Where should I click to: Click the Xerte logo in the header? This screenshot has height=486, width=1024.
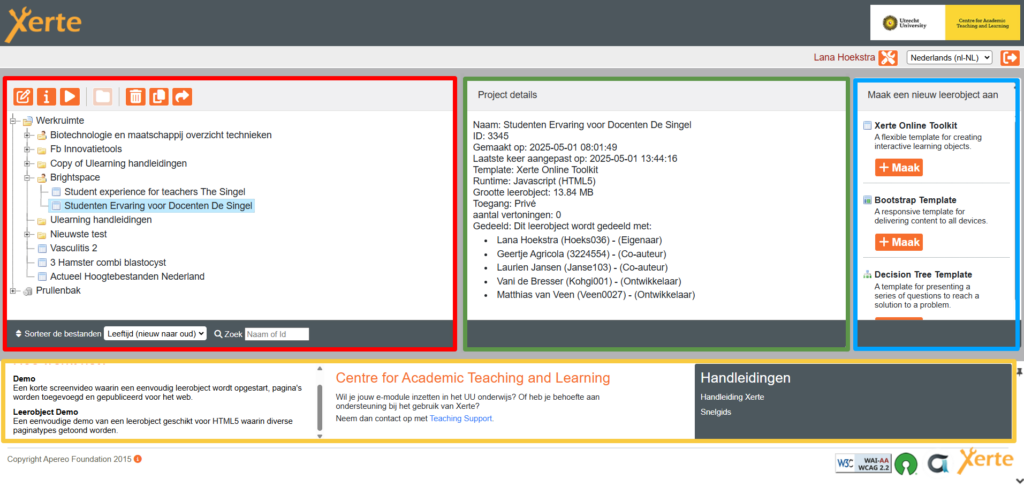pos(43,24)
